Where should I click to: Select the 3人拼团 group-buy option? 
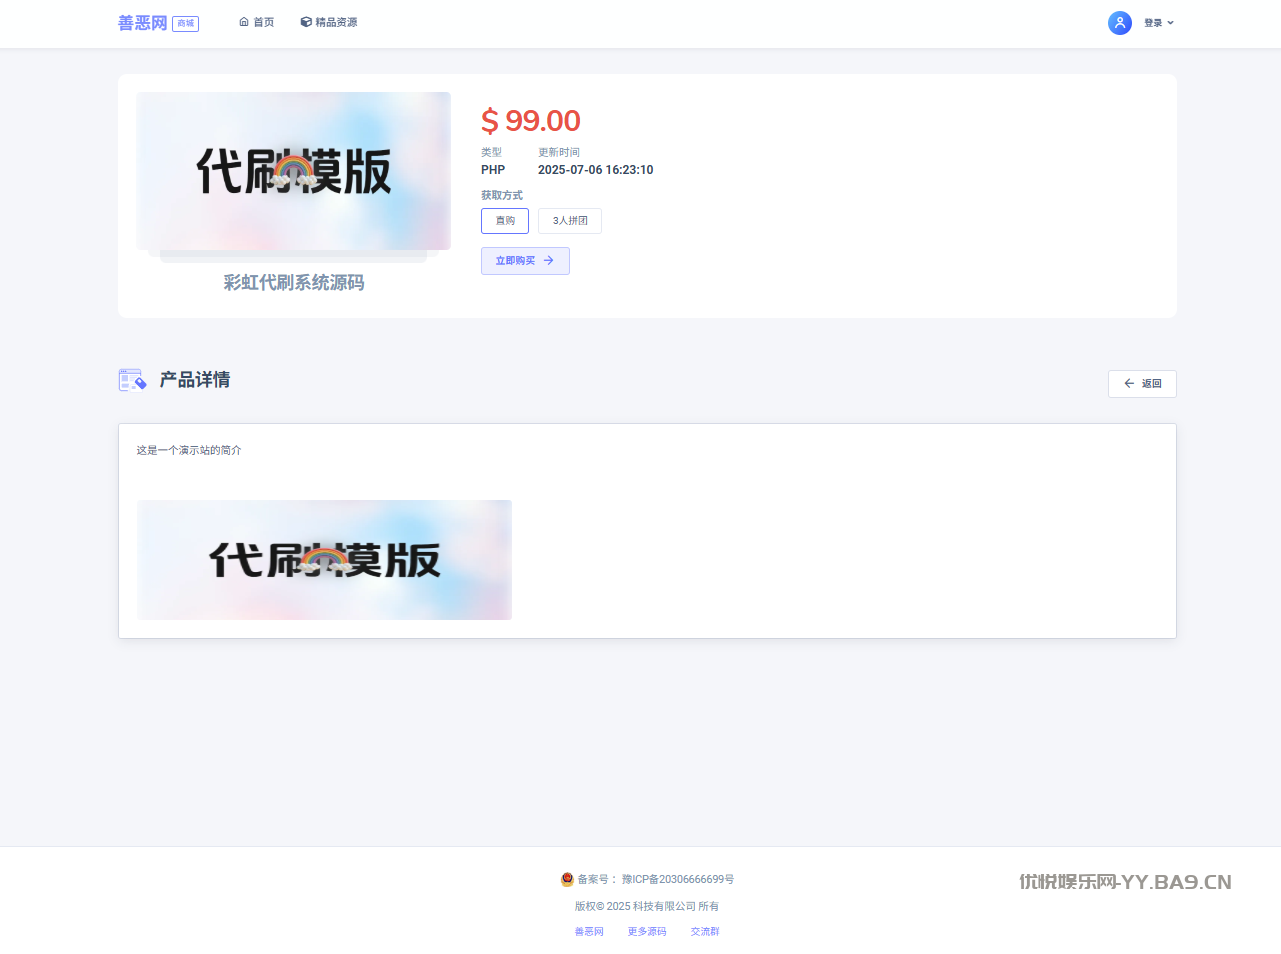tap(570, 221)
